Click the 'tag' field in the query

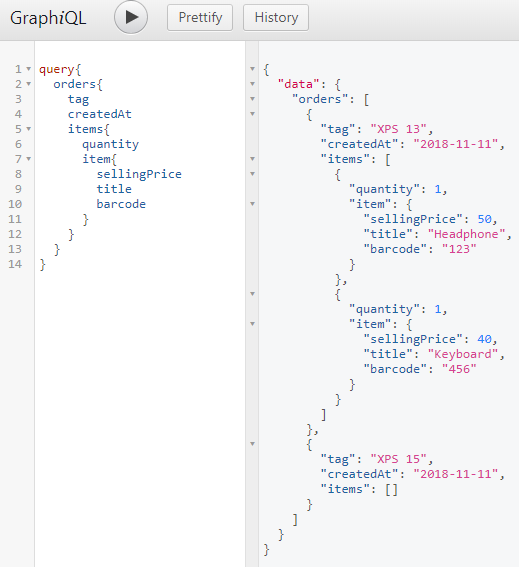(x=78, y=99)
